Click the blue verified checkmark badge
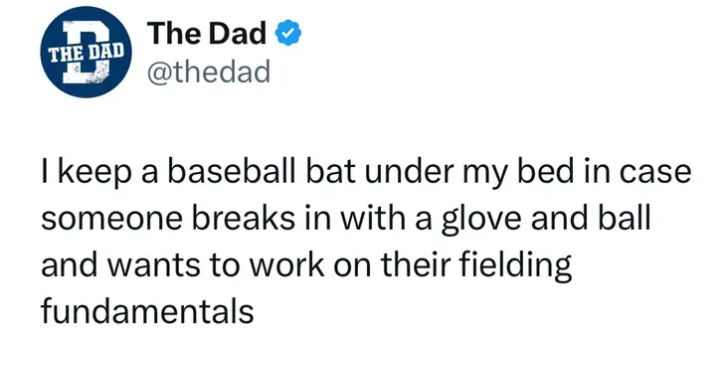720x377 pixels. (x=288, y=34)
